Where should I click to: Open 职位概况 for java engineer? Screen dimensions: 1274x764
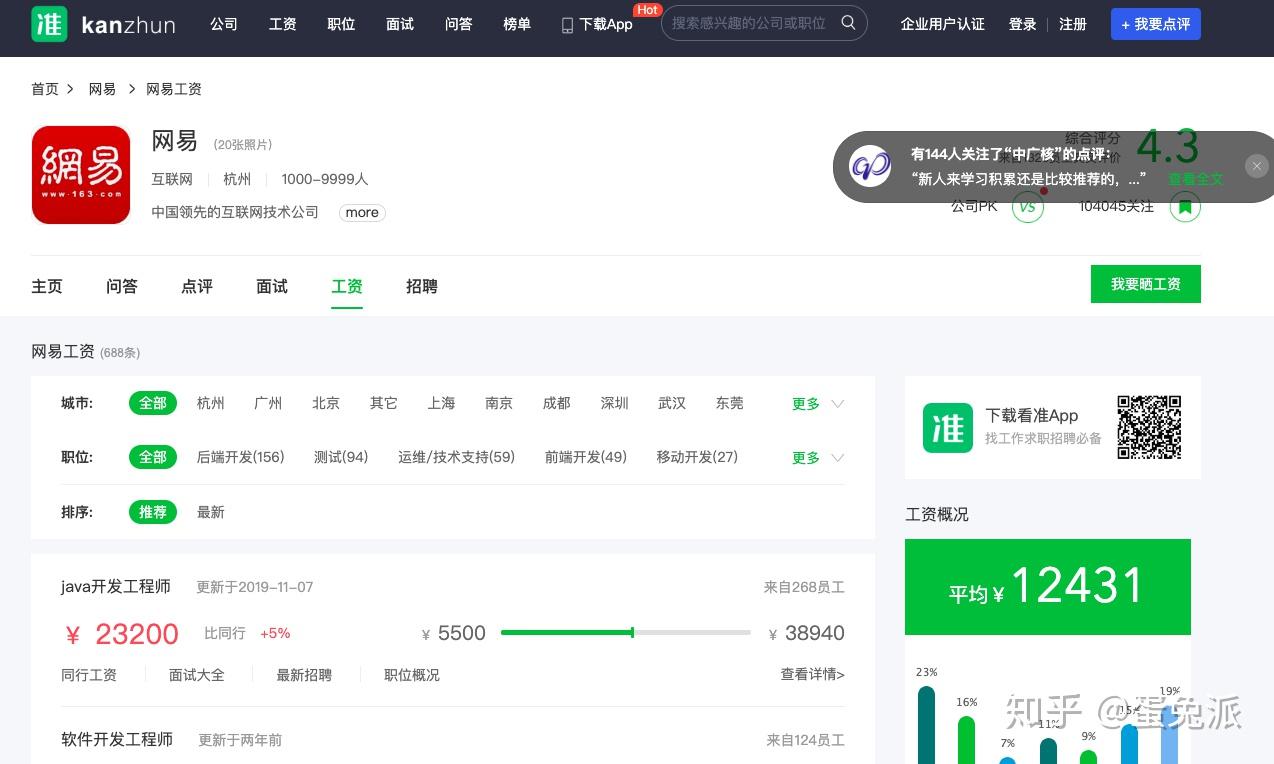click(x=412, y=675)
